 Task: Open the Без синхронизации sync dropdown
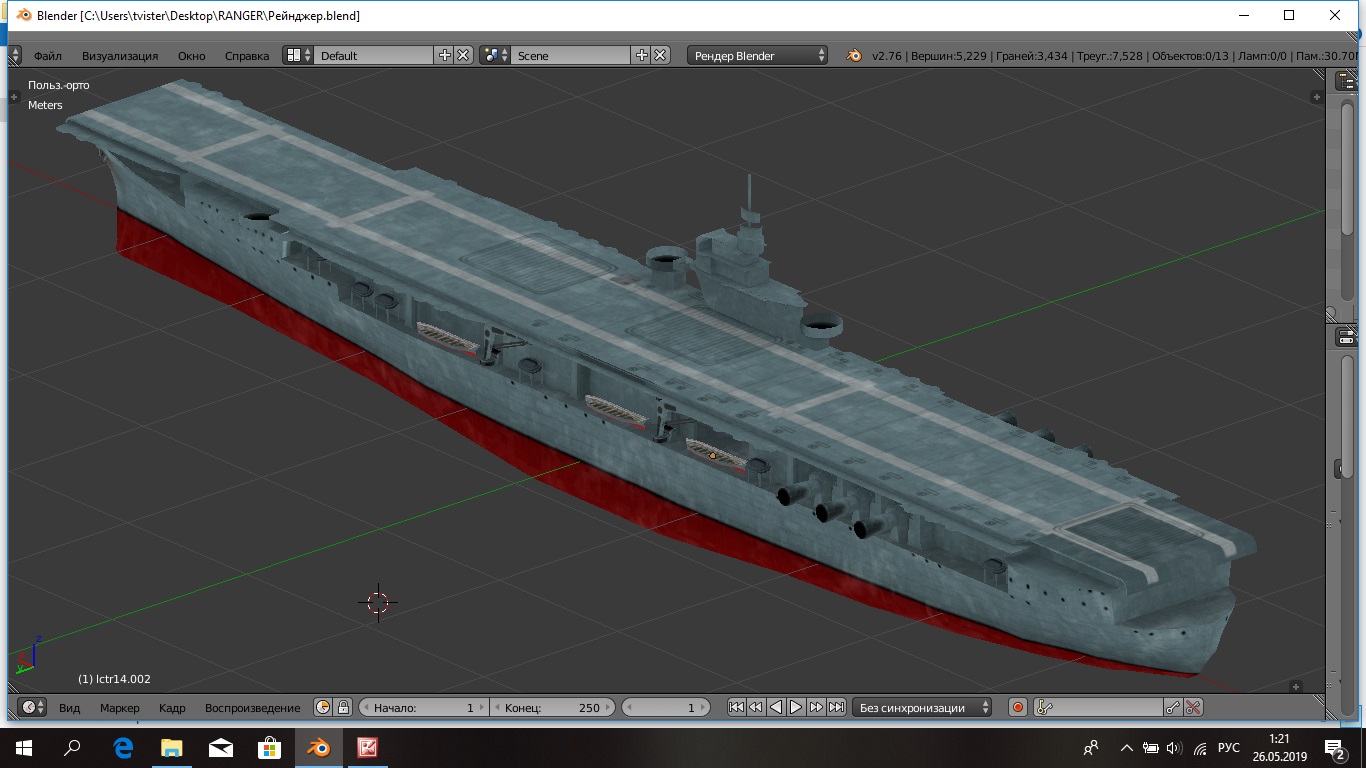point(921,707)
